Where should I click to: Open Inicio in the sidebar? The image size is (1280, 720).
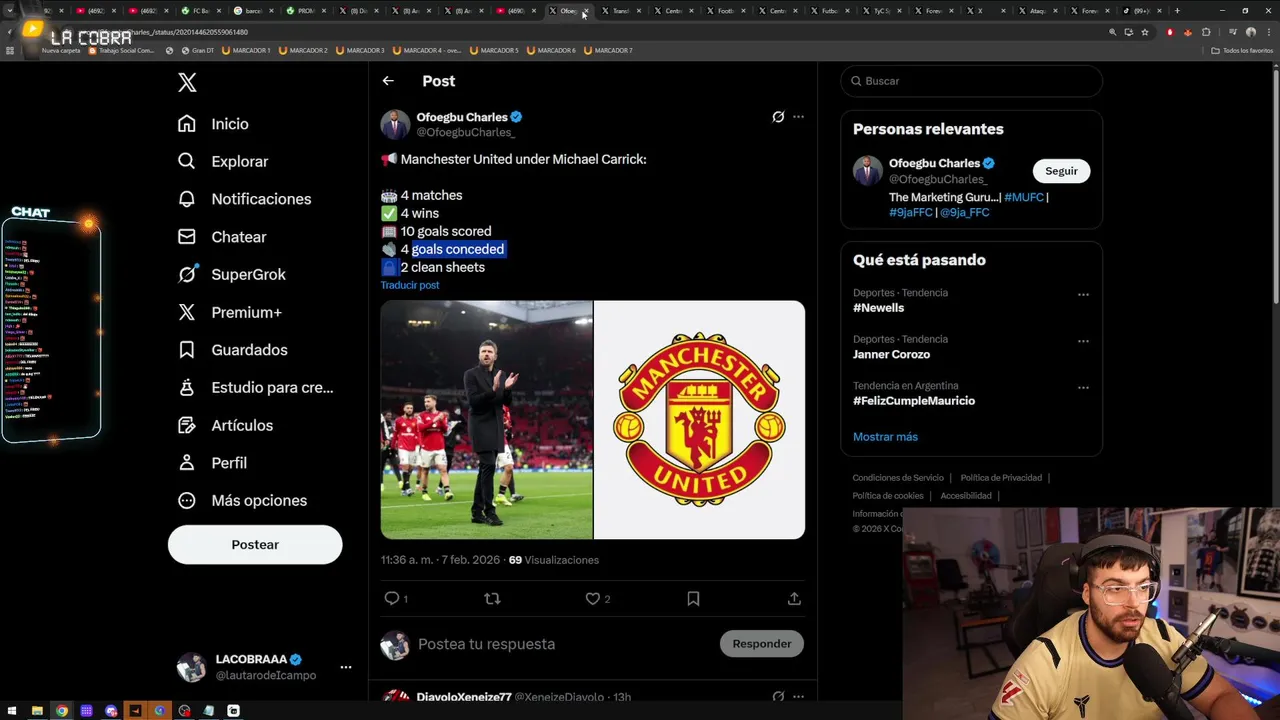tap(213, 124)
